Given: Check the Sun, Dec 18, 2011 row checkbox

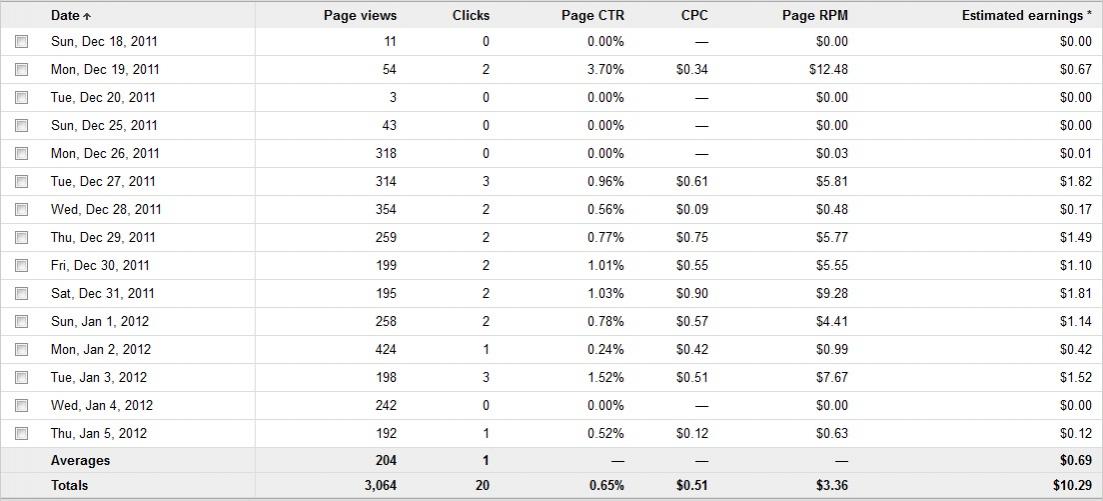Looking at the screenshot, I should click(x=22, y=42).
